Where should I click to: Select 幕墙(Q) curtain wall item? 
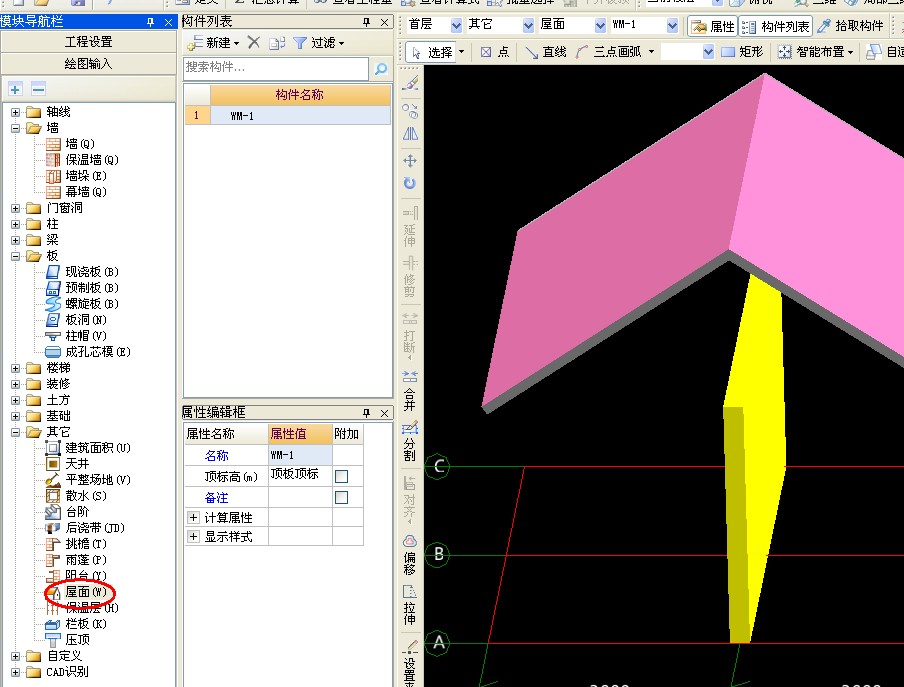(x=86, y=192)
